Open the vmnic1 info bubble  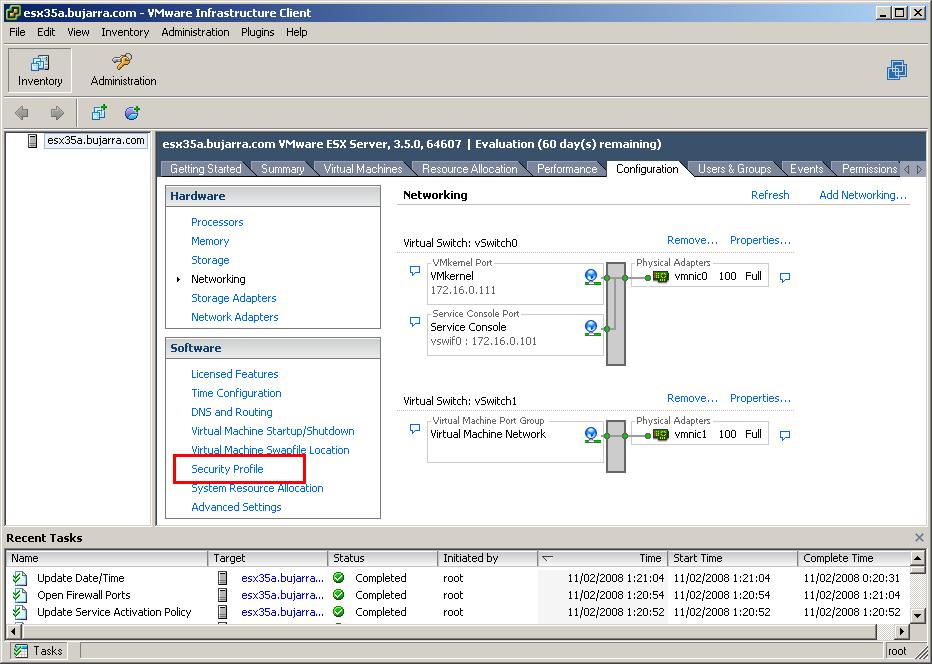click(x=785, y=435)
